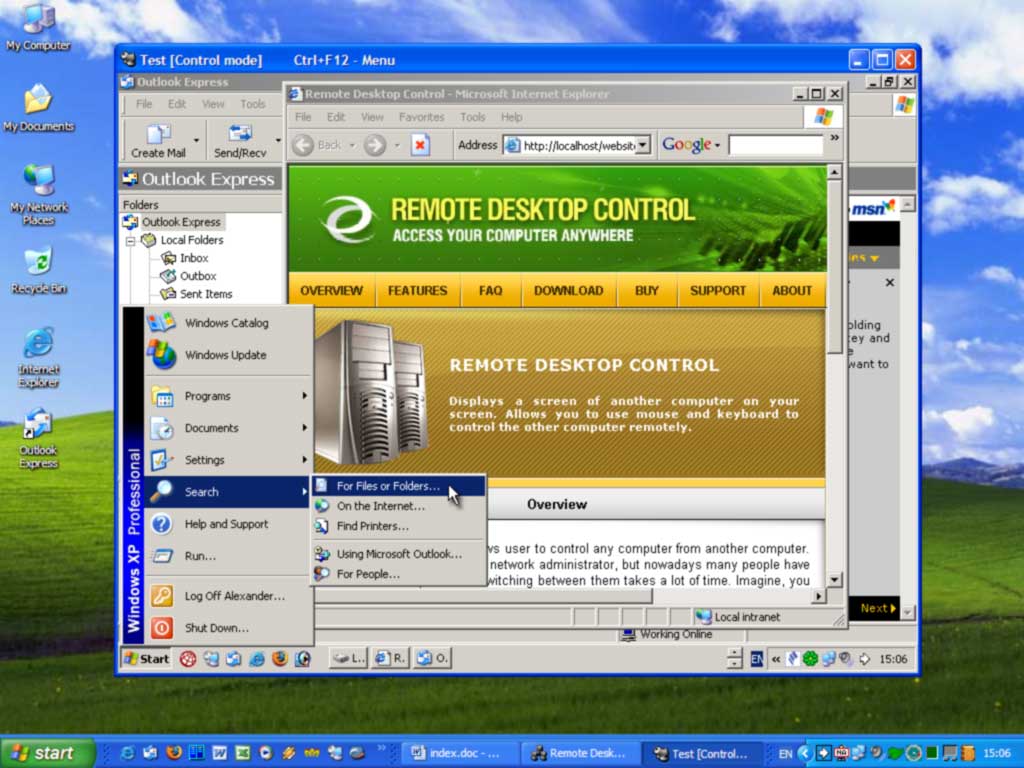The height and width of the screenshot is (768, 1024).
Task: Click the DOWNLOAD link on the website navigation
Action: [x=568, y=290]
